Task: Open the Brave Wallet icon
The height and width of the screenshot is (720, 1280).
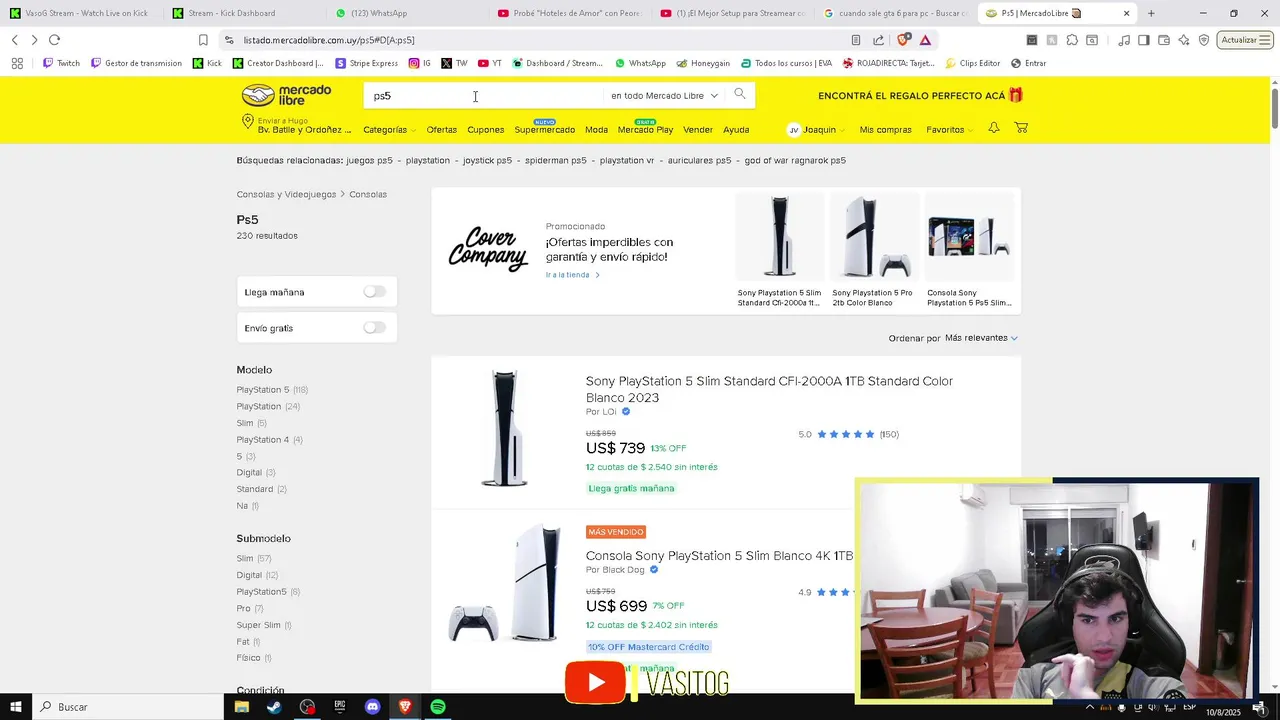Action: coord(1164,40)
